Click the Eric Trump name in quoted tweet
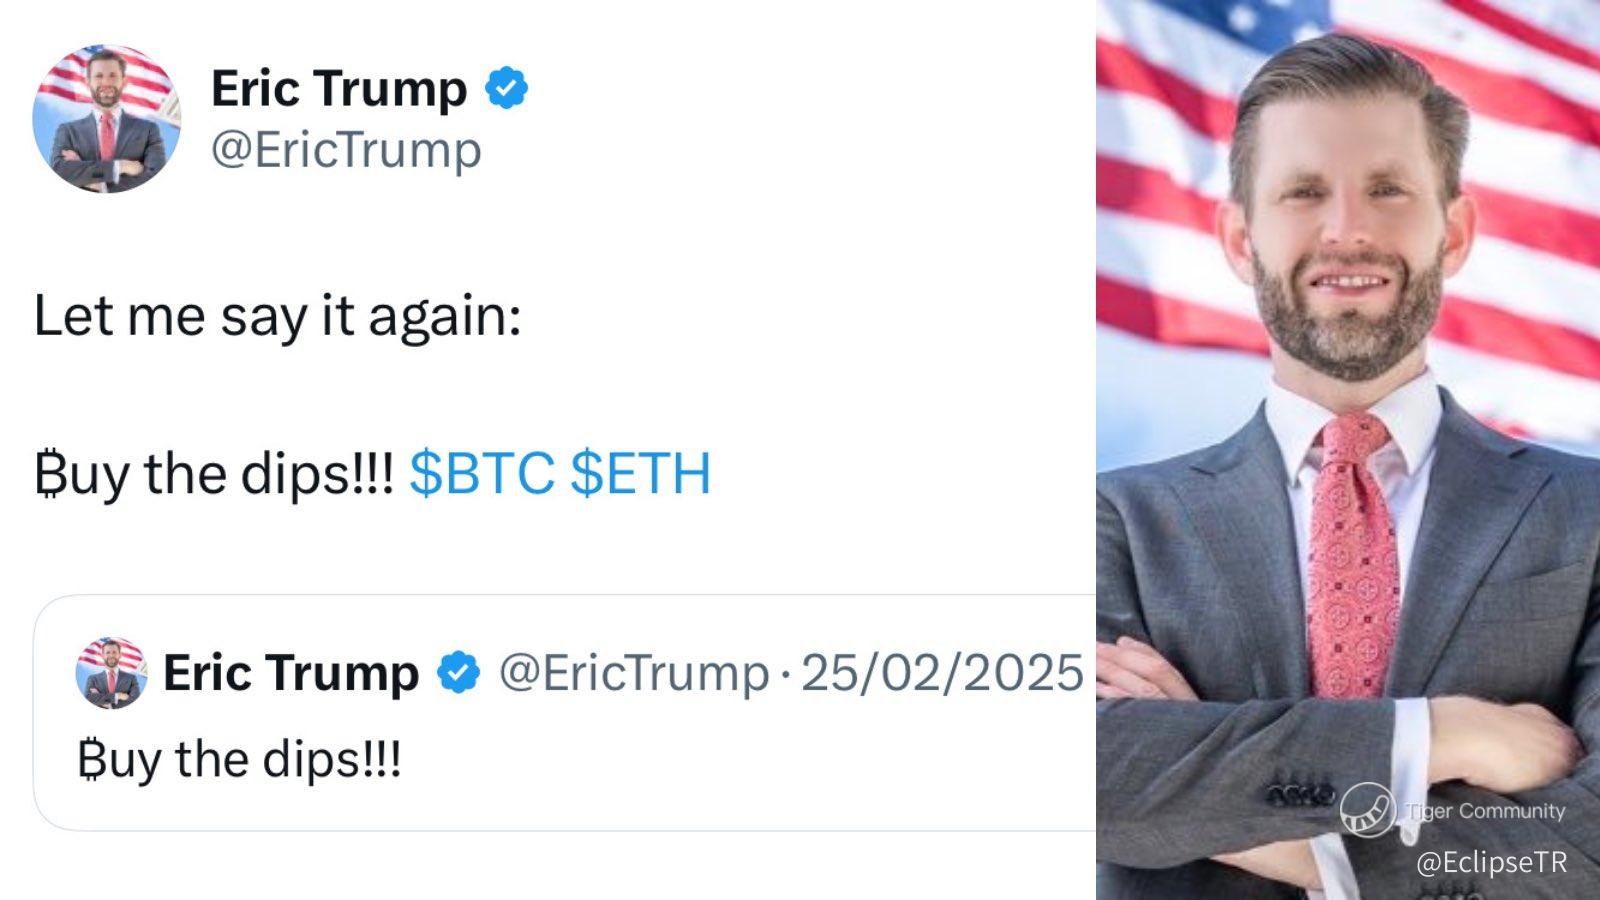 (x=291, y=672)
